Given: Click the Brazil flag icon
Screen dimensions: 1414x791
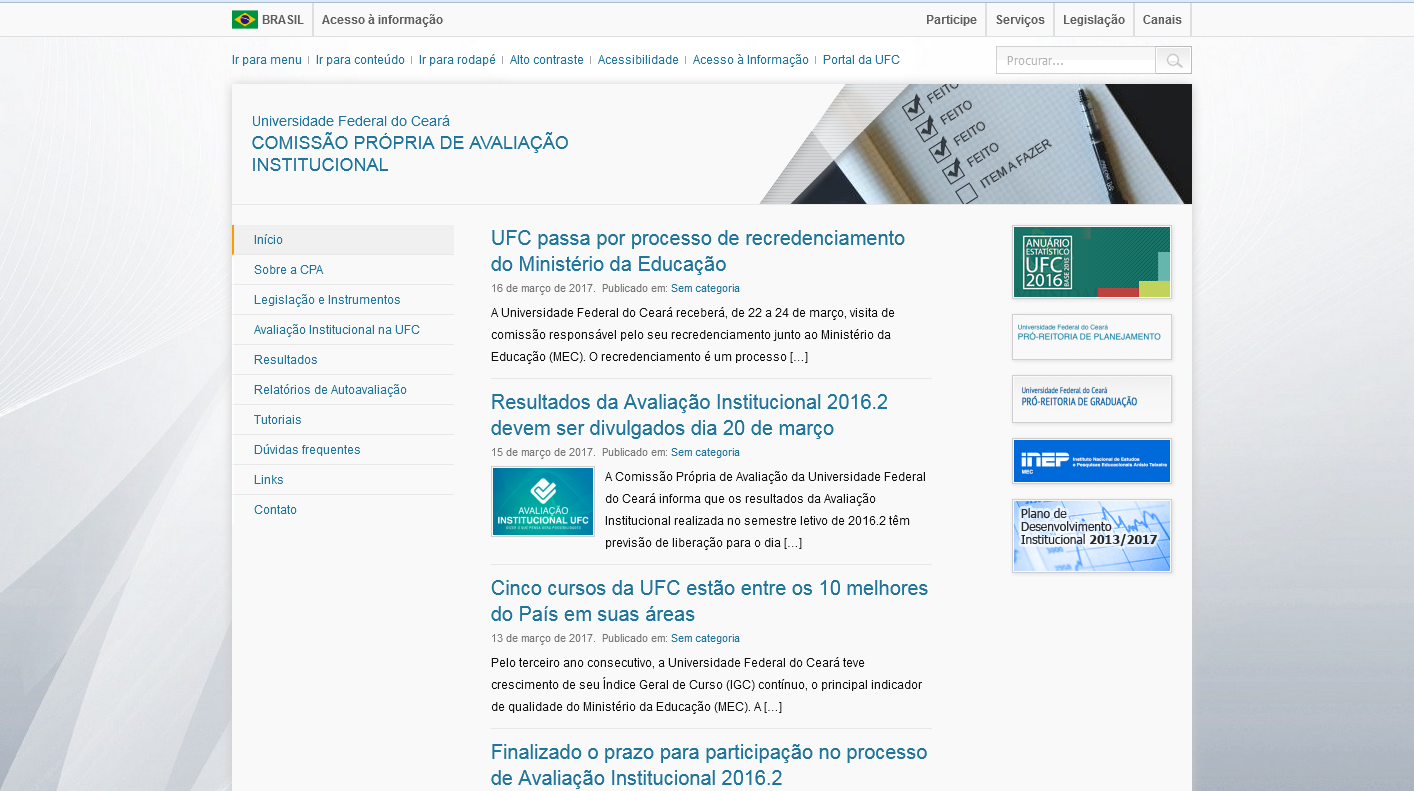Looking at the screenshot, I should (x=245, y=20).
